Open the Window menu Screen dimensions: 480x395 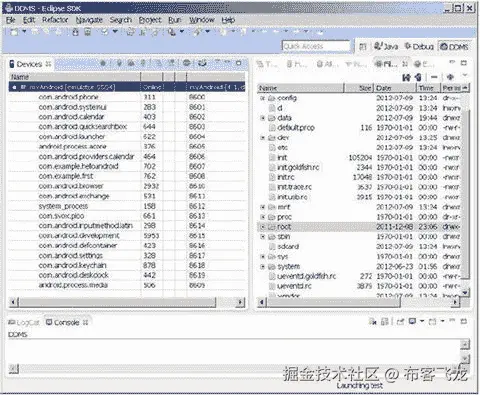202,20
